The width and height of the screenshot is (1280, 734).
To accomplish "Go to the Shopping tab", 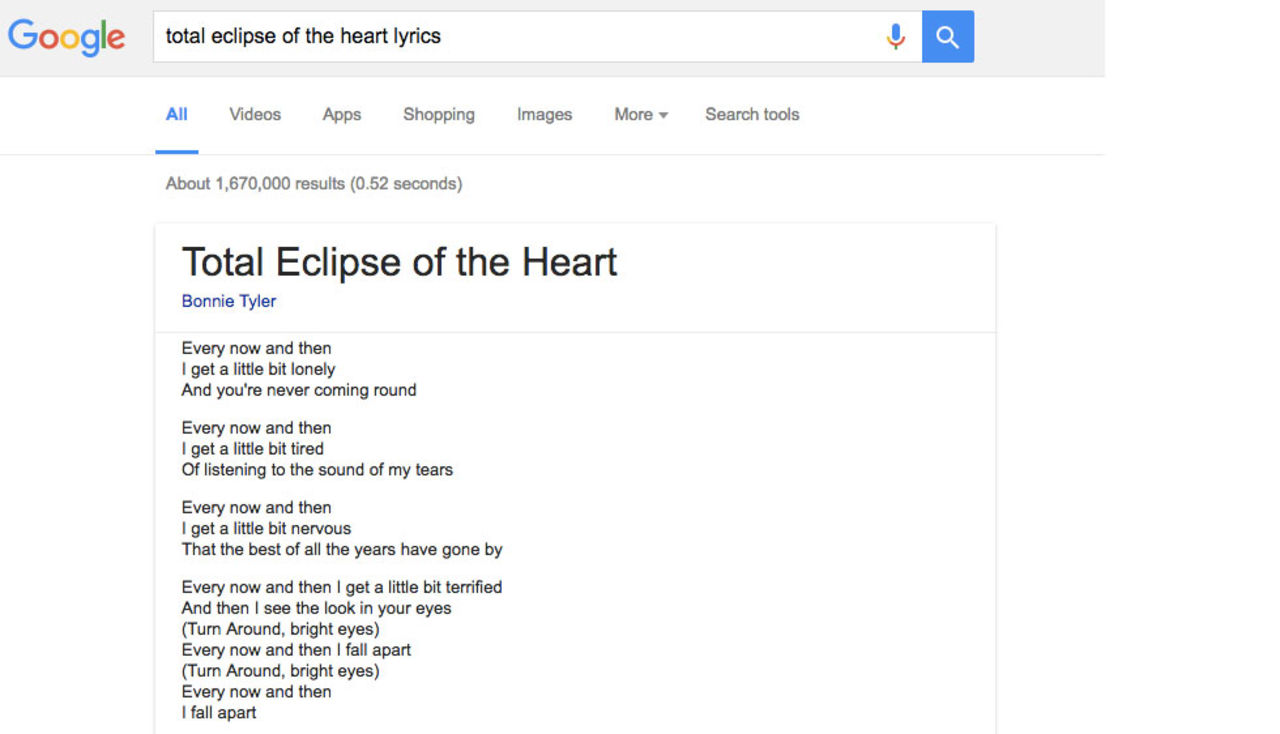I will coord(438,114).
